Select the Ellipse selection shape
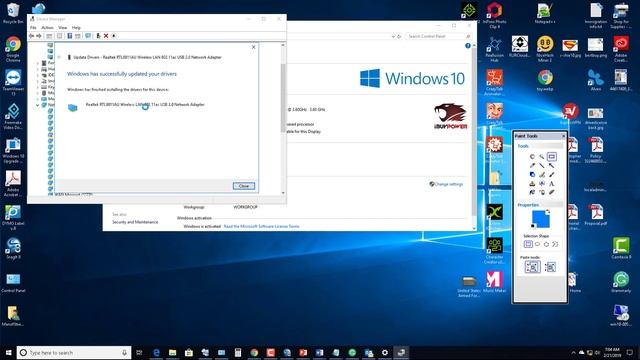Image resolution: width=640 pixels, height=360 pixels. (538, 244)
